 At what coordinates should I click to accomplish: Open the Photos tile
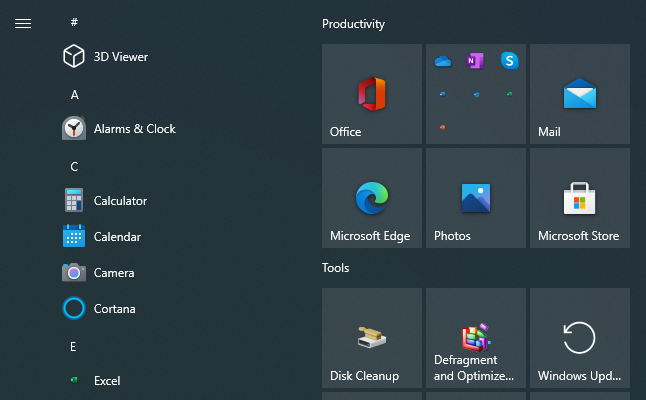pos(476,198)
